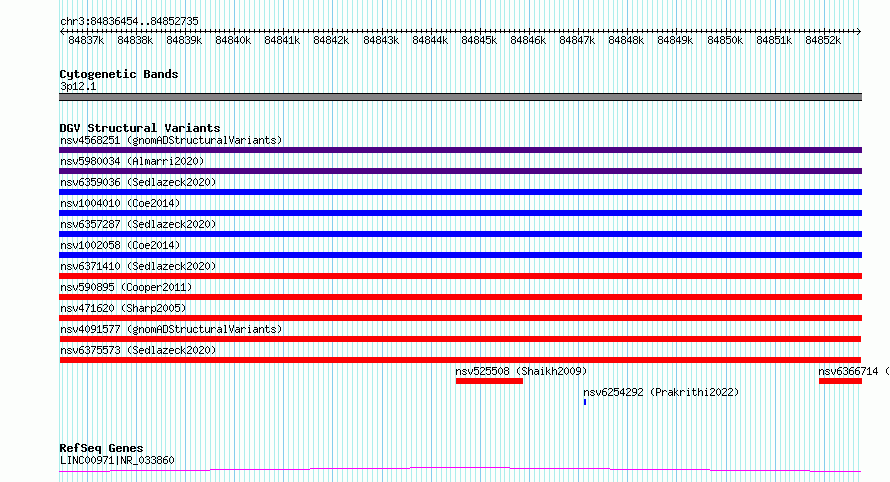Open variant nsv6254292 (Prakrithi2022) label

click(x=661, y=392)
